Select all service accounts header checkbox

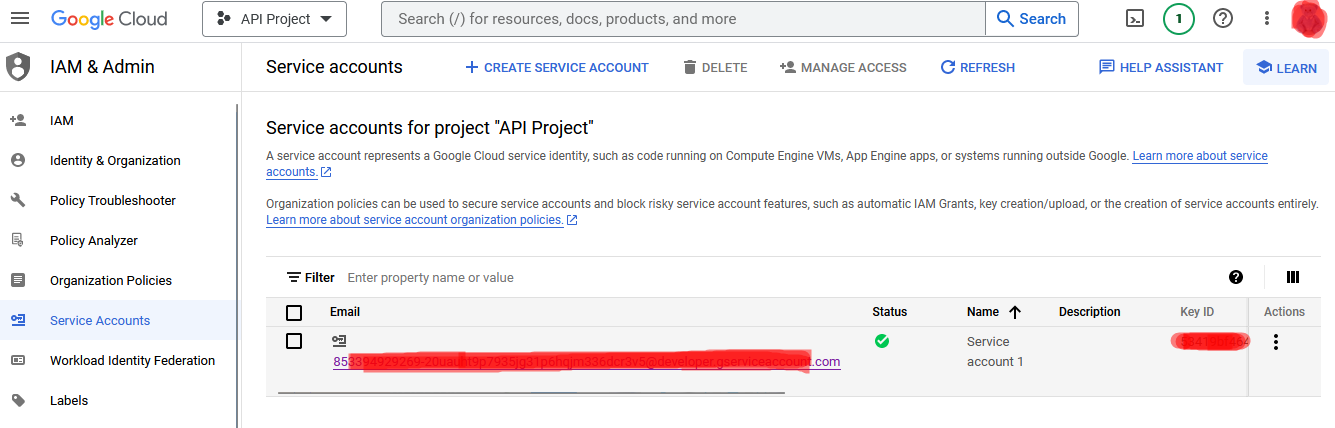pyautogui.click(x=294, y=312)
